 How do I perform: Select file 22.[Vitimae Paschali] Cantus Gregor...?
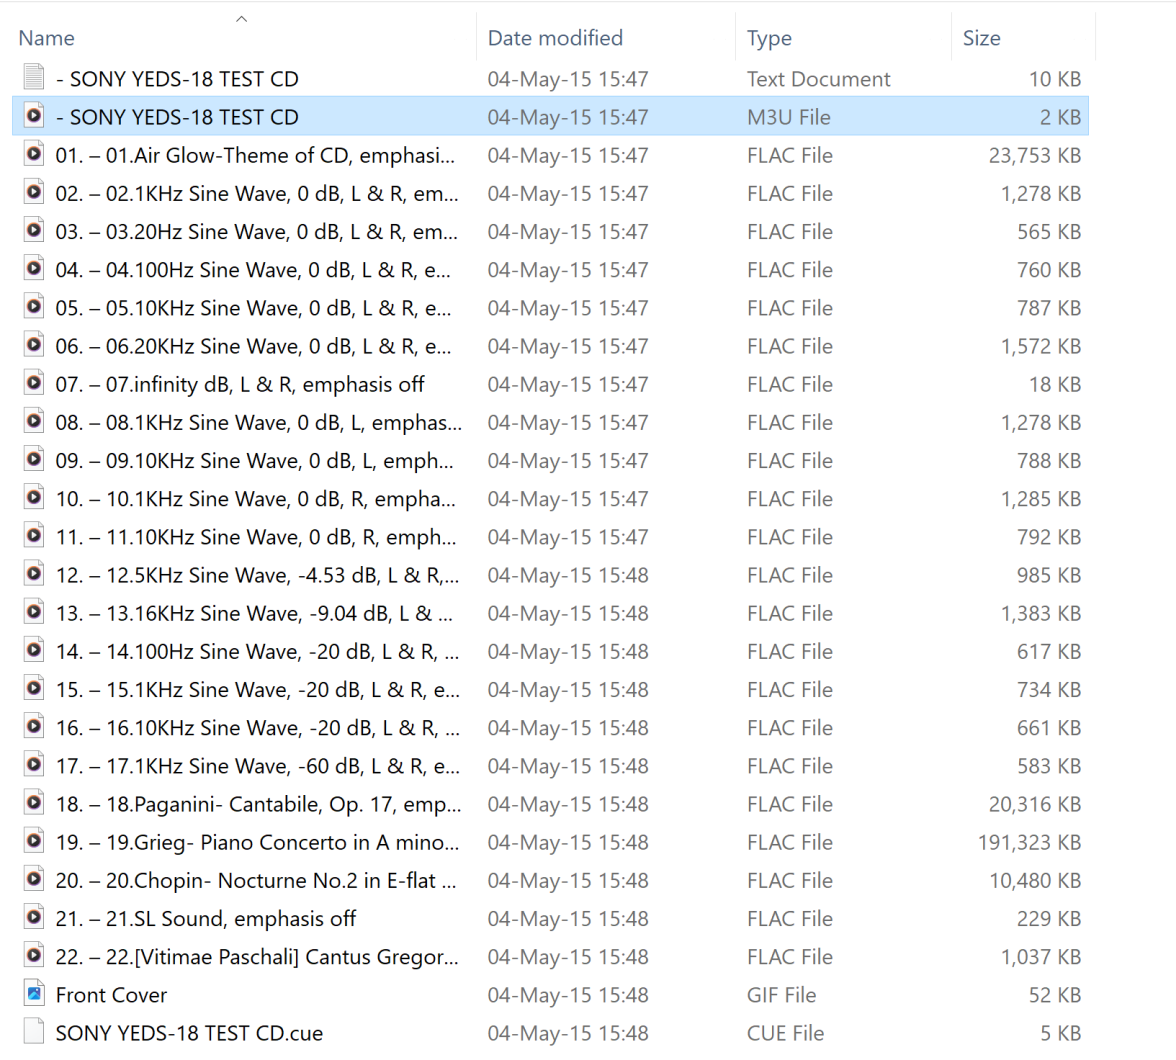[x=257, y=957]
